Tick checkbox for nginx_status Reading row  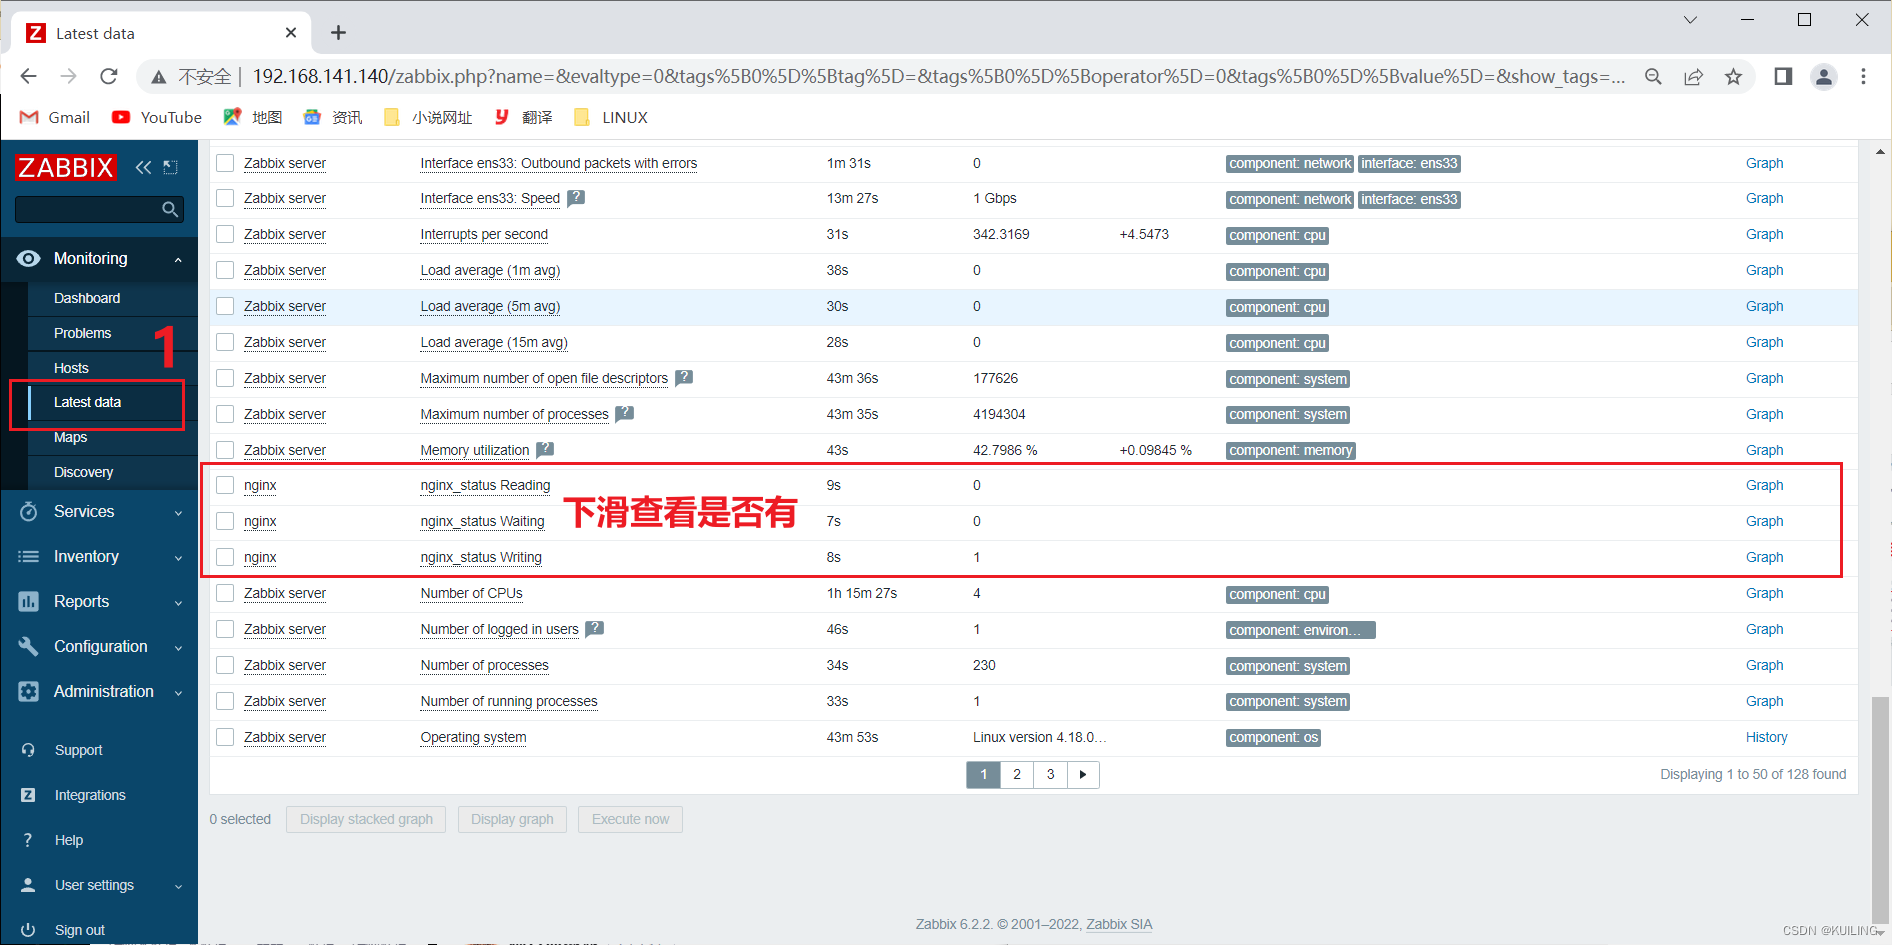click(x=225, y=485)
